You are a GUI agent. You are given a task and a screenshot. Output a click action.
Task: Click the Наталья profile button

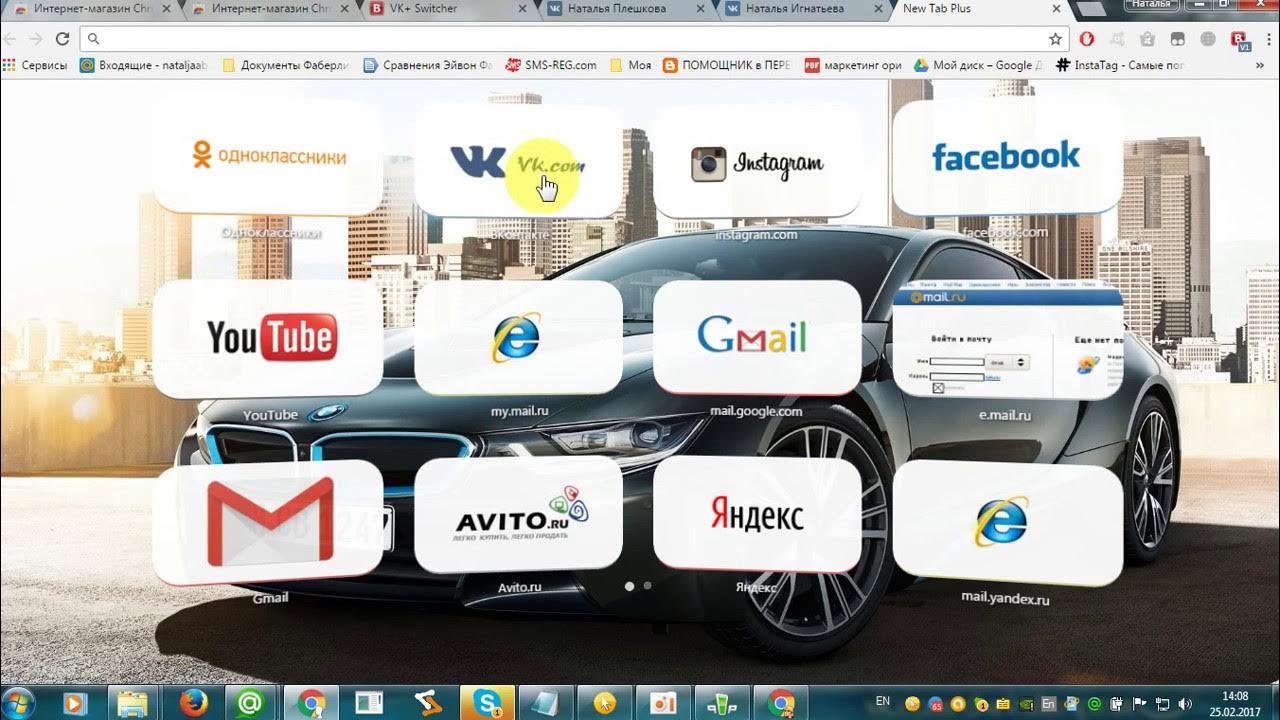click(x=1150, y=5)
